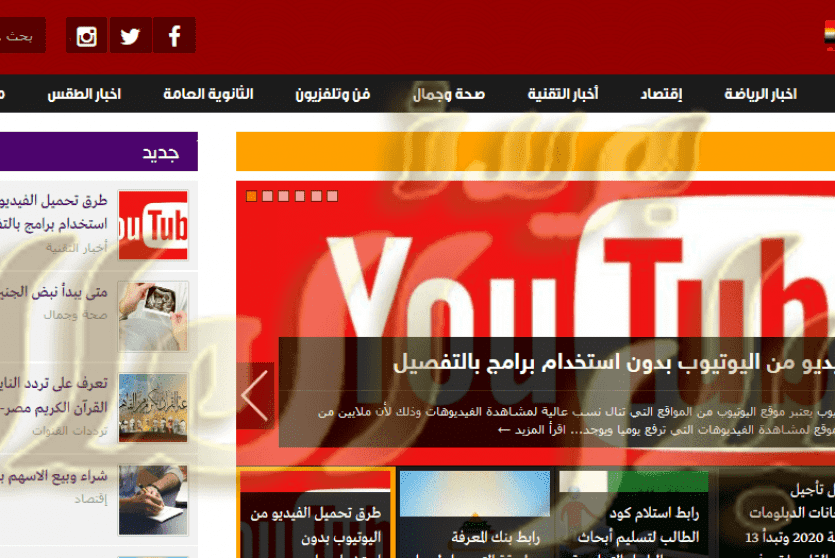Open أخبار التقنية menu item
This screenshot has height=558, width=835.
pos(563,94)
